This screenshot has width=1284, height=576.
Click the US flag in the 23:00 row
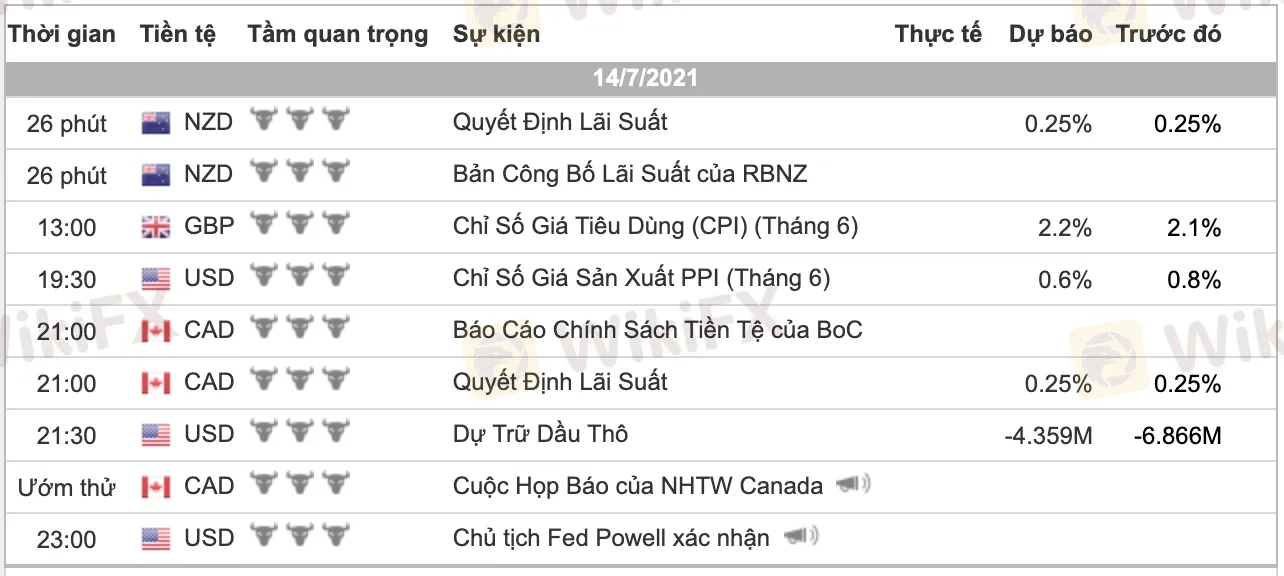click(x=156, y=539)
